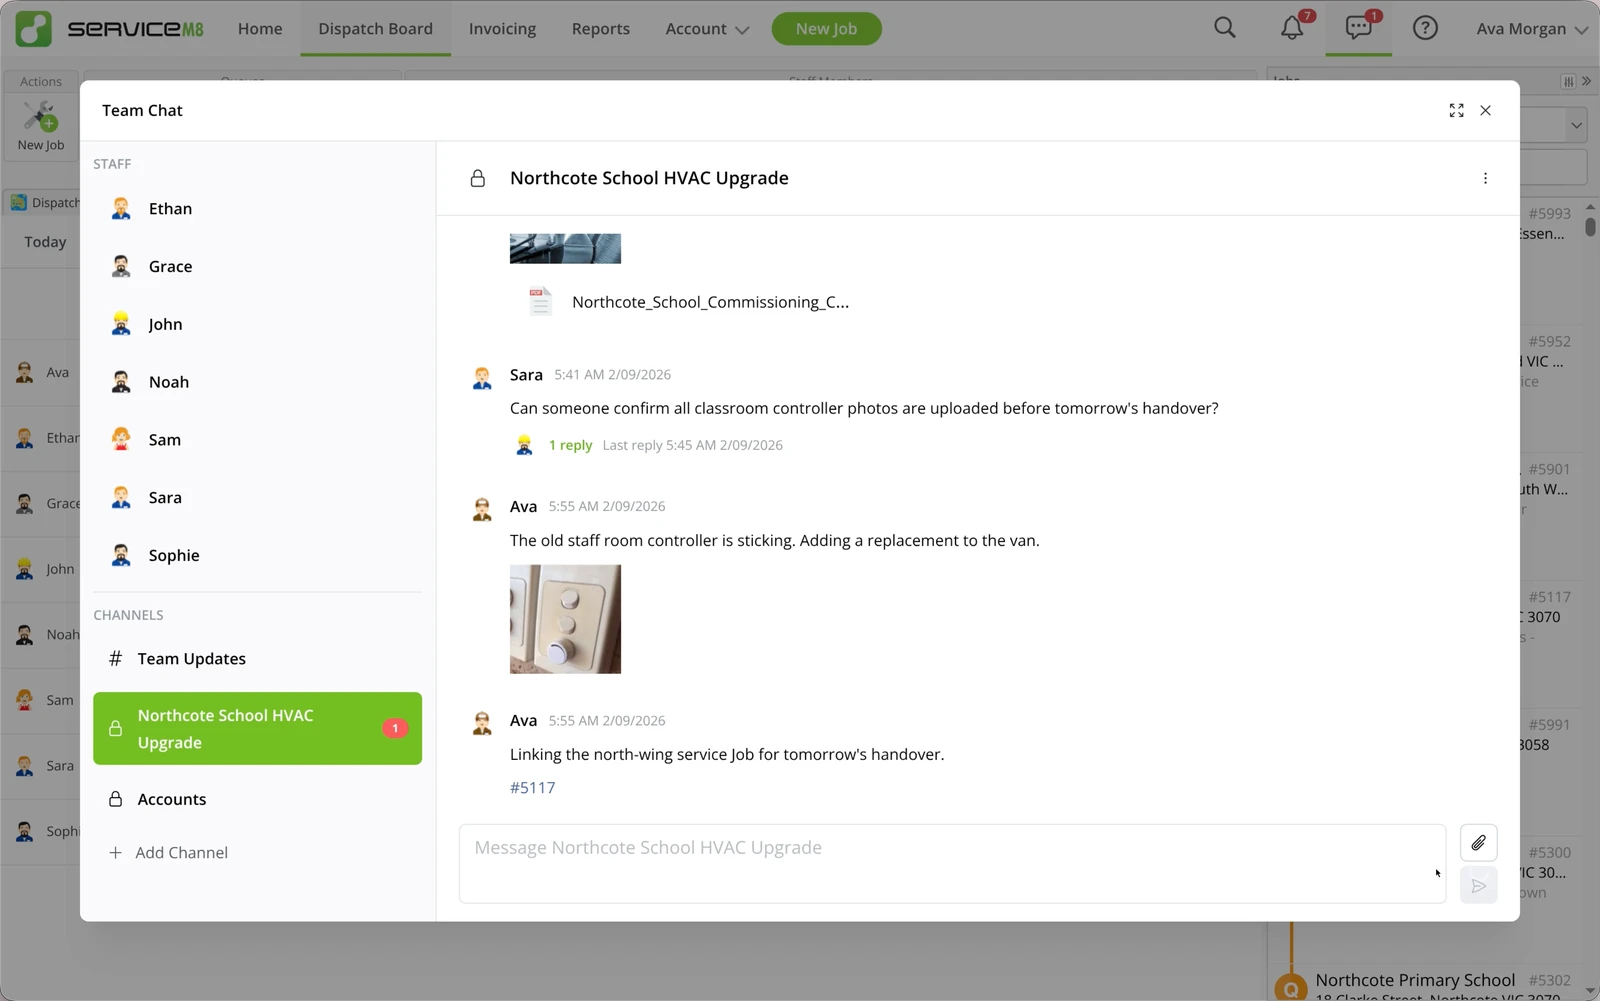Open chat with Sam

[257, 440]
